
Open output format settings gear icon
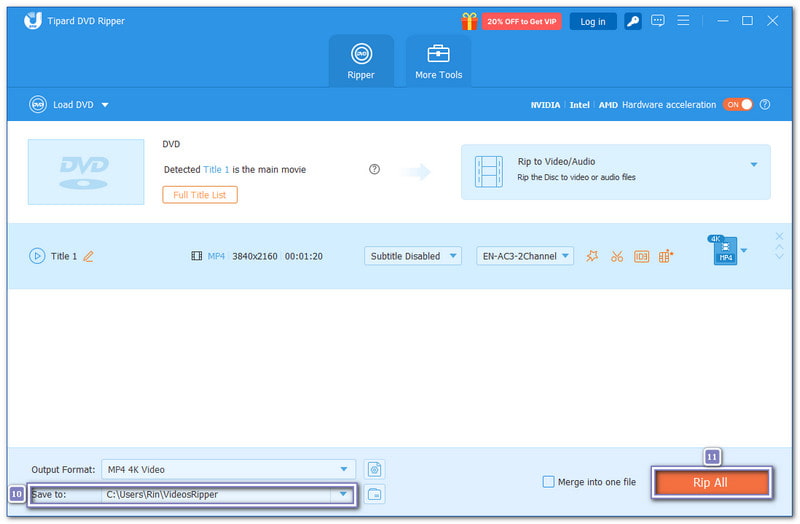click(x=374, y=469)
